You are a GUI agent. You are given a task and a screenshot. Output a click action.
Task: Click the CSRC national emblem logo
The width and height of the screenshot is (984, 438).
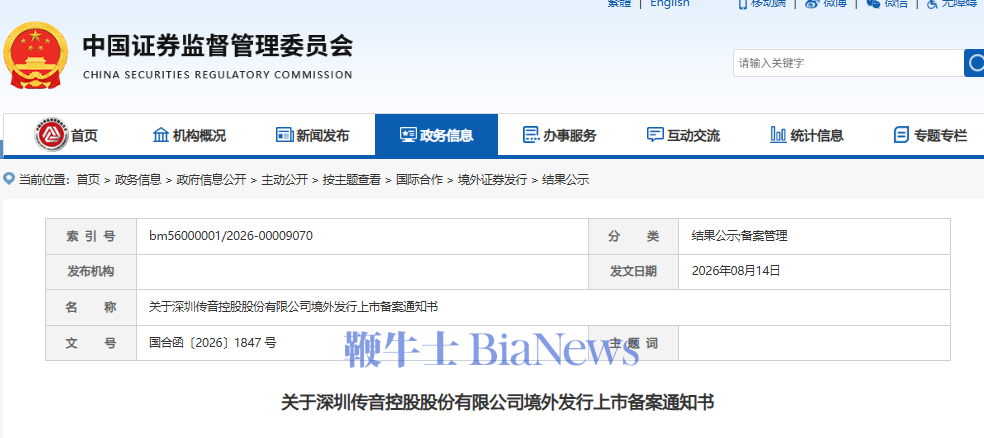(x=35, y=55)
